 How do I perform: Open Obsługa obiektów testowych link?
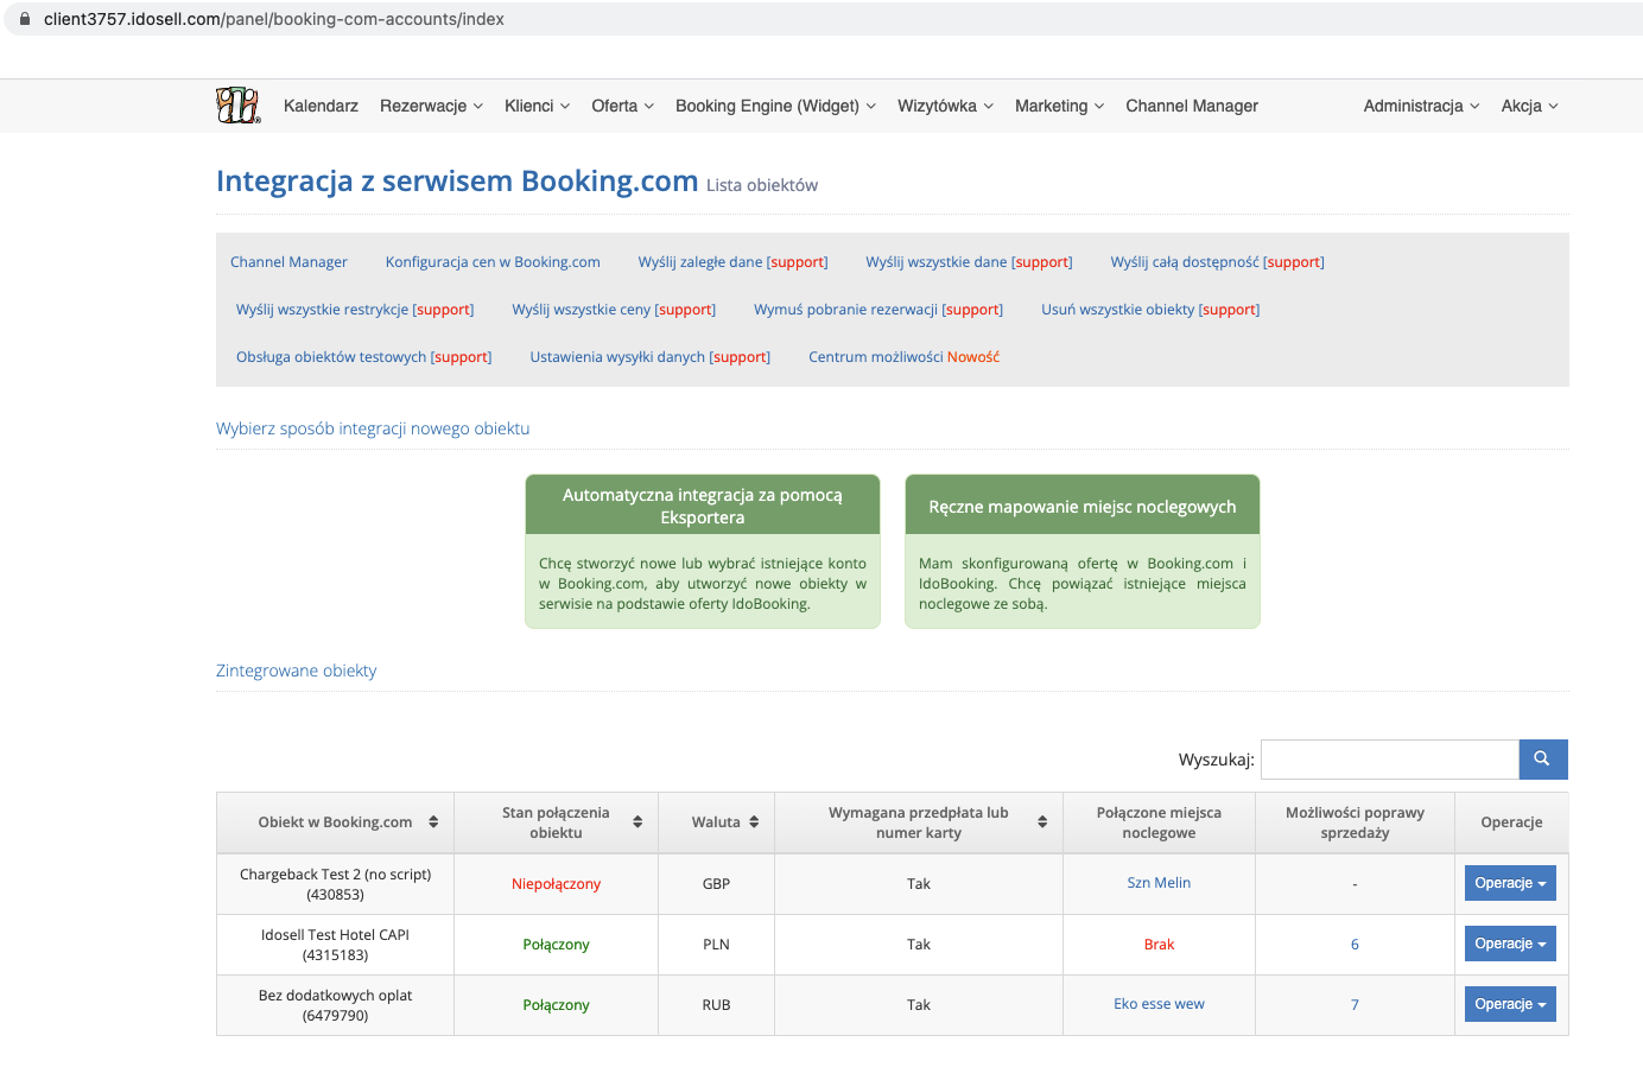364,357
